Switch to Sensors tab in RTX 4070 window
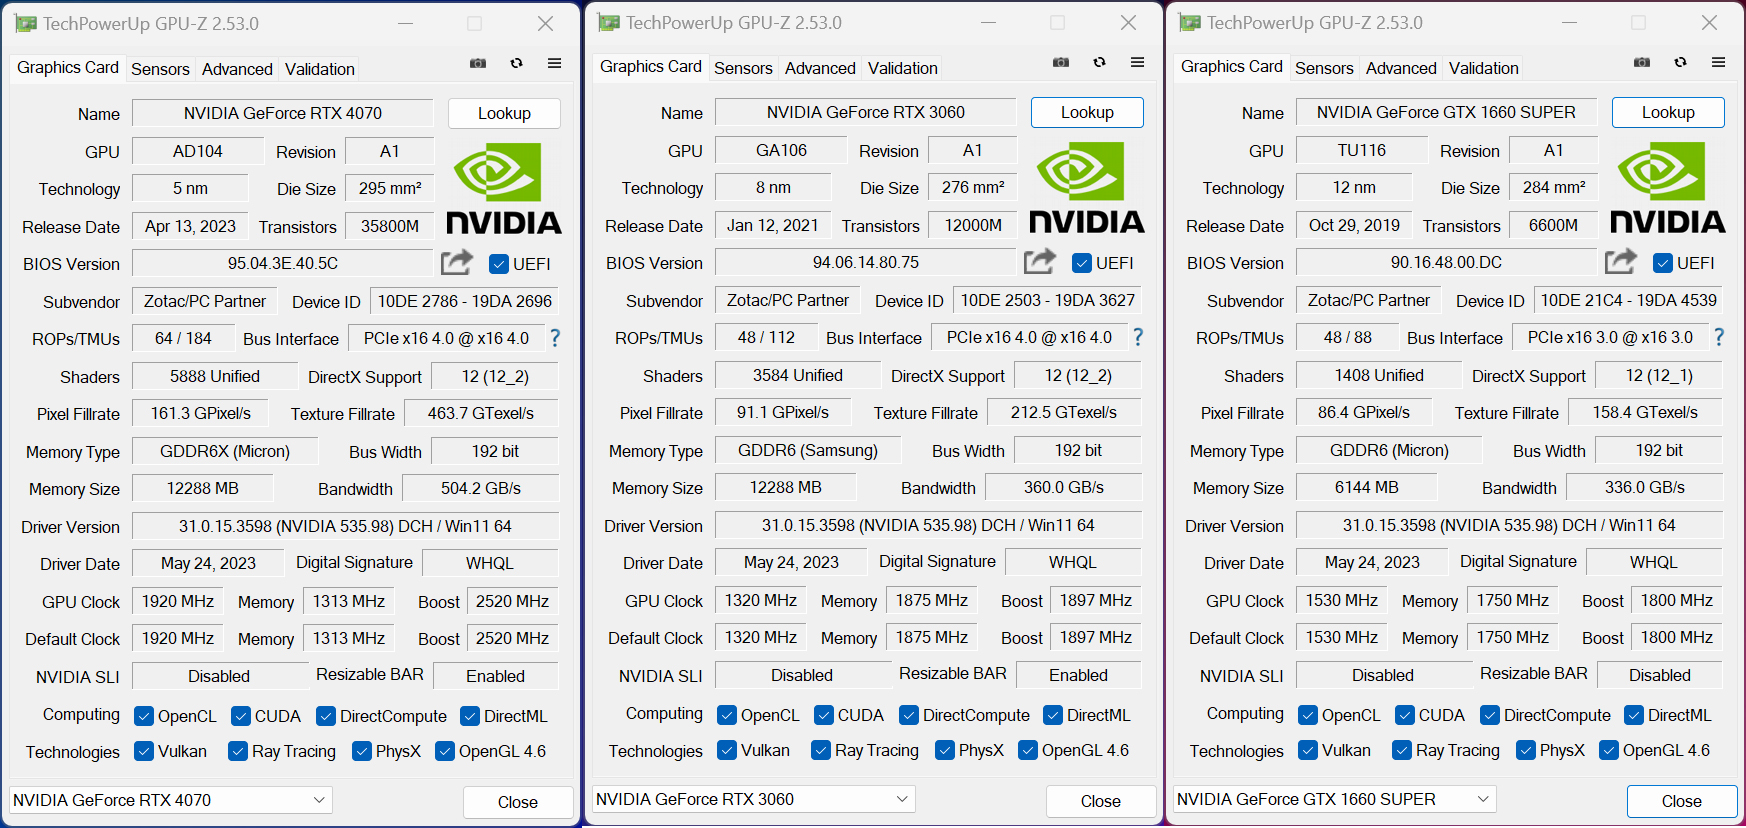The height and width of the screenshot is (828, 1746). 160,69
